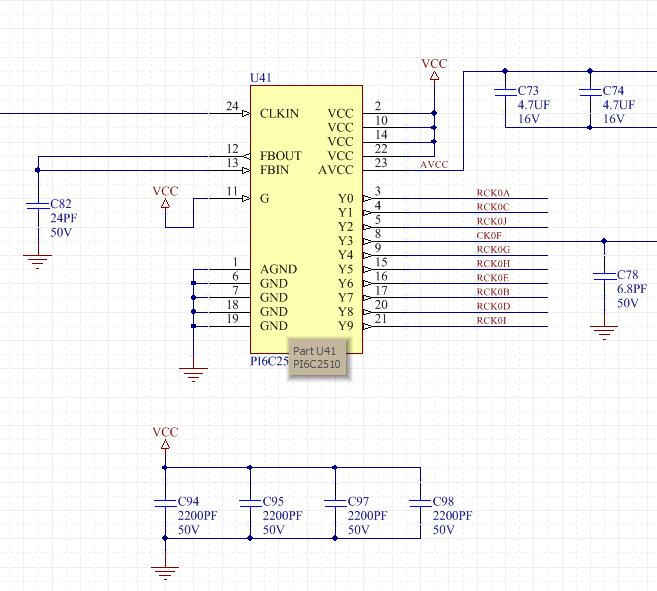This screenshot has width=657, height=591.
Task: Select net label RCK0D
Action: 493,306
